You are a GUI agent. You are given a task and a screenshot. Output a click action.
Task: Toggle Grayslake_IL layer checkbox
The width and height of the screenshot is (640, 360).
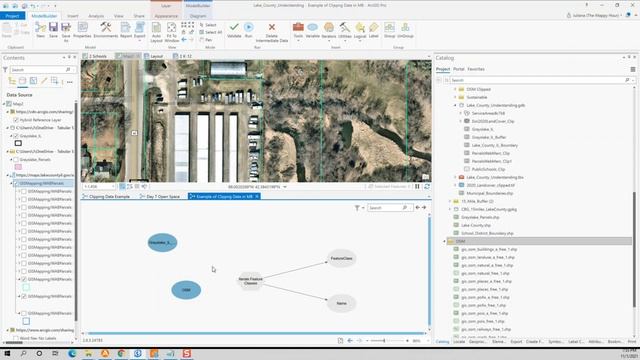16,136
